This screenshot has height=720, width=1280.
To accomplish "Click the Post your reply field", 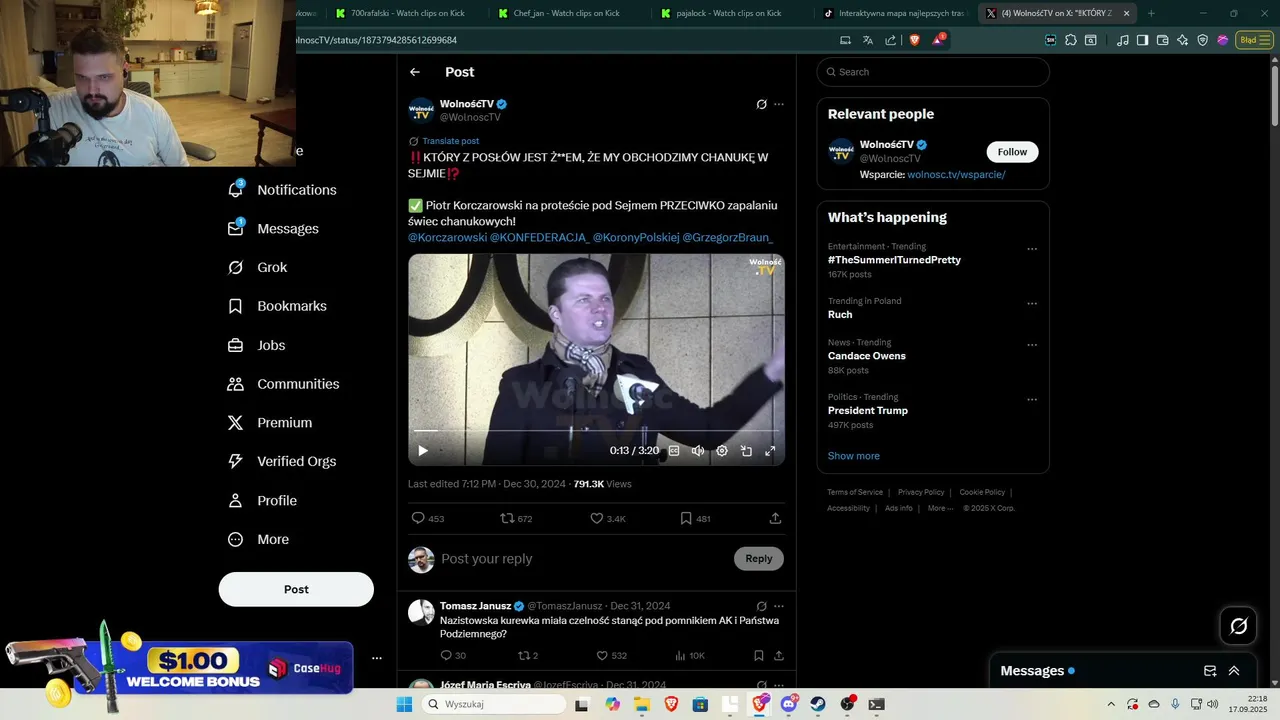I will (x=582, y=559).
